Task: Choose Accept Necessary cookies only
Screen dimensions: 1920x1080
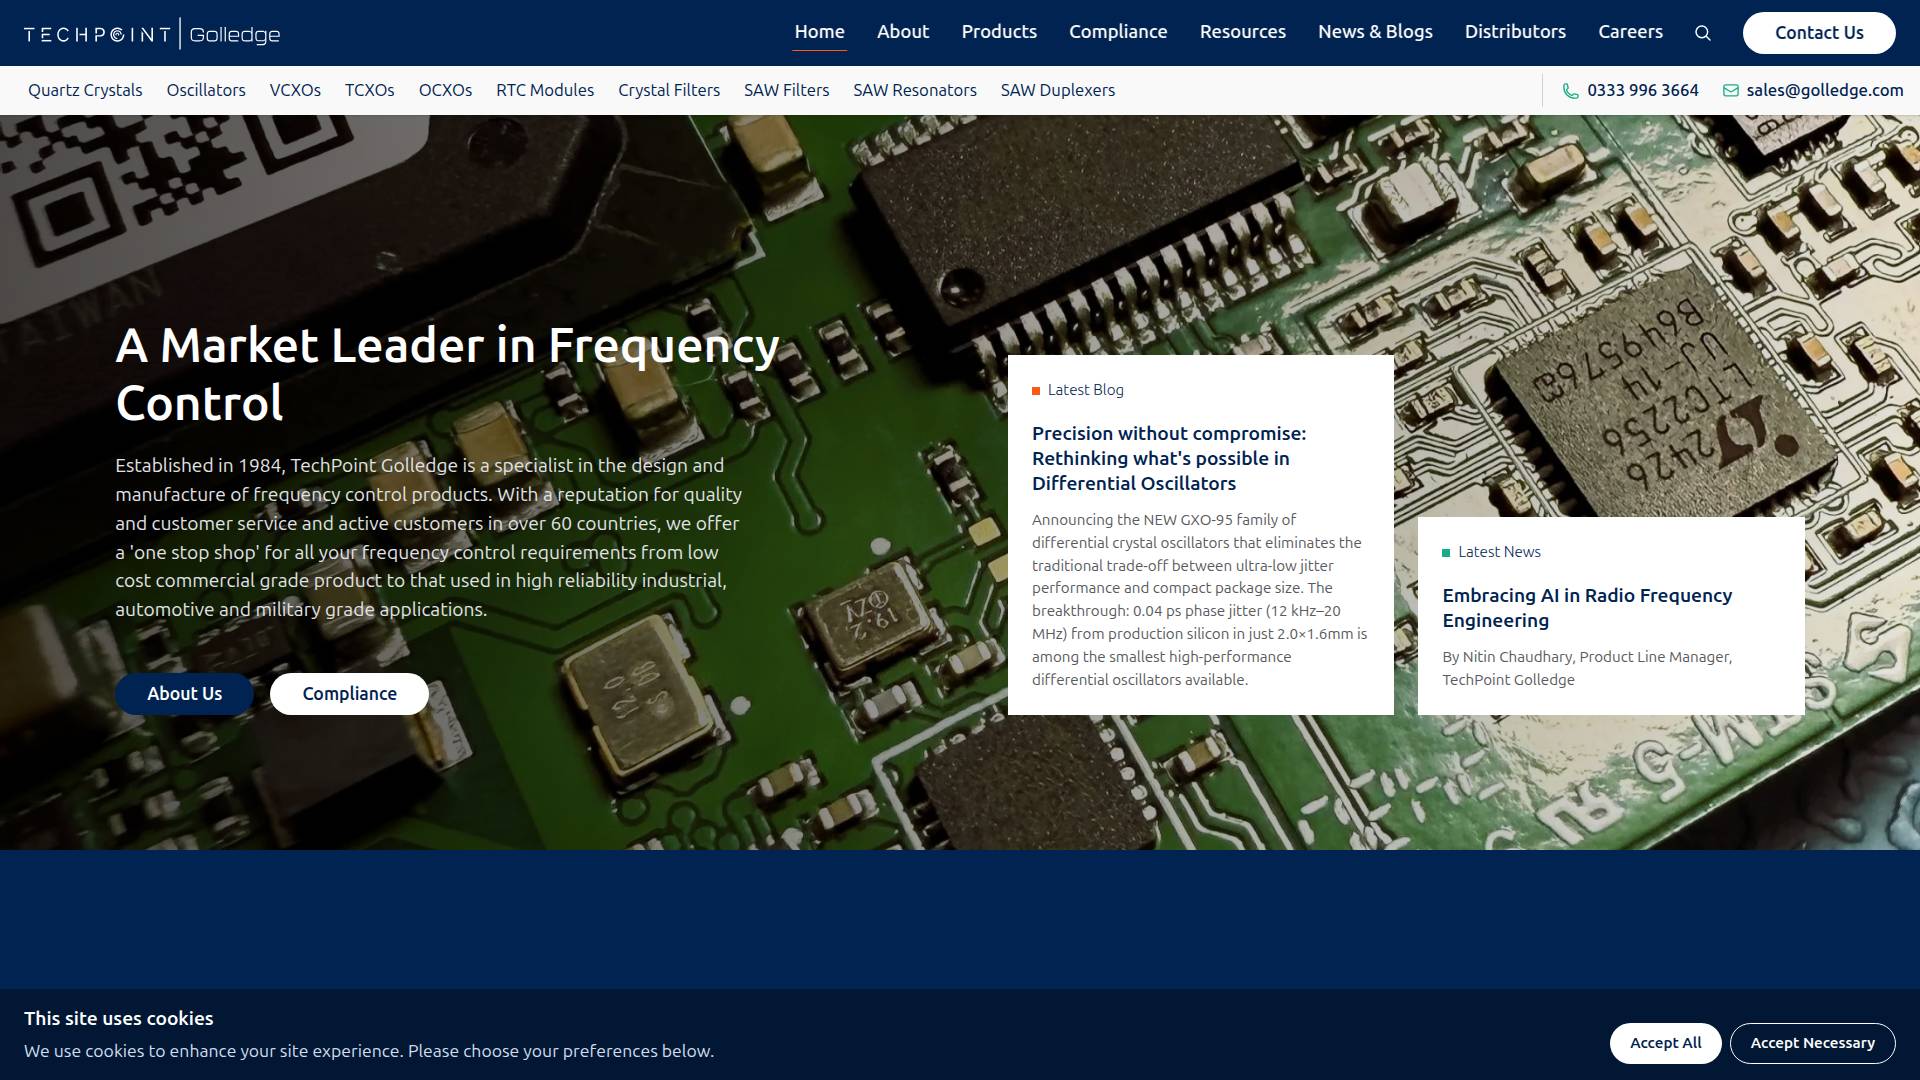Action: 1812,1042
